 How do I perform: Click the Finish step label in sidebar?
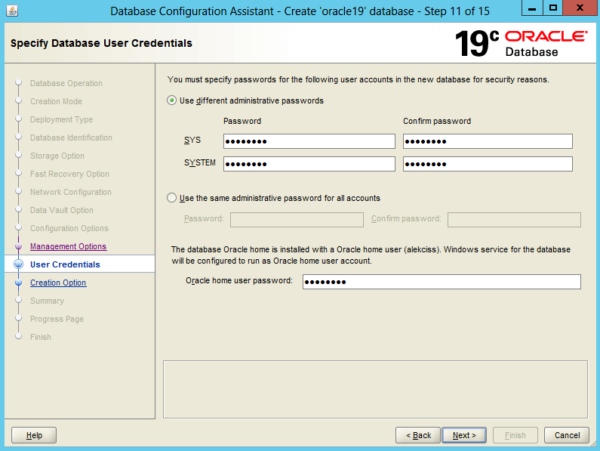pyautogui.click(x=41, y=337)
